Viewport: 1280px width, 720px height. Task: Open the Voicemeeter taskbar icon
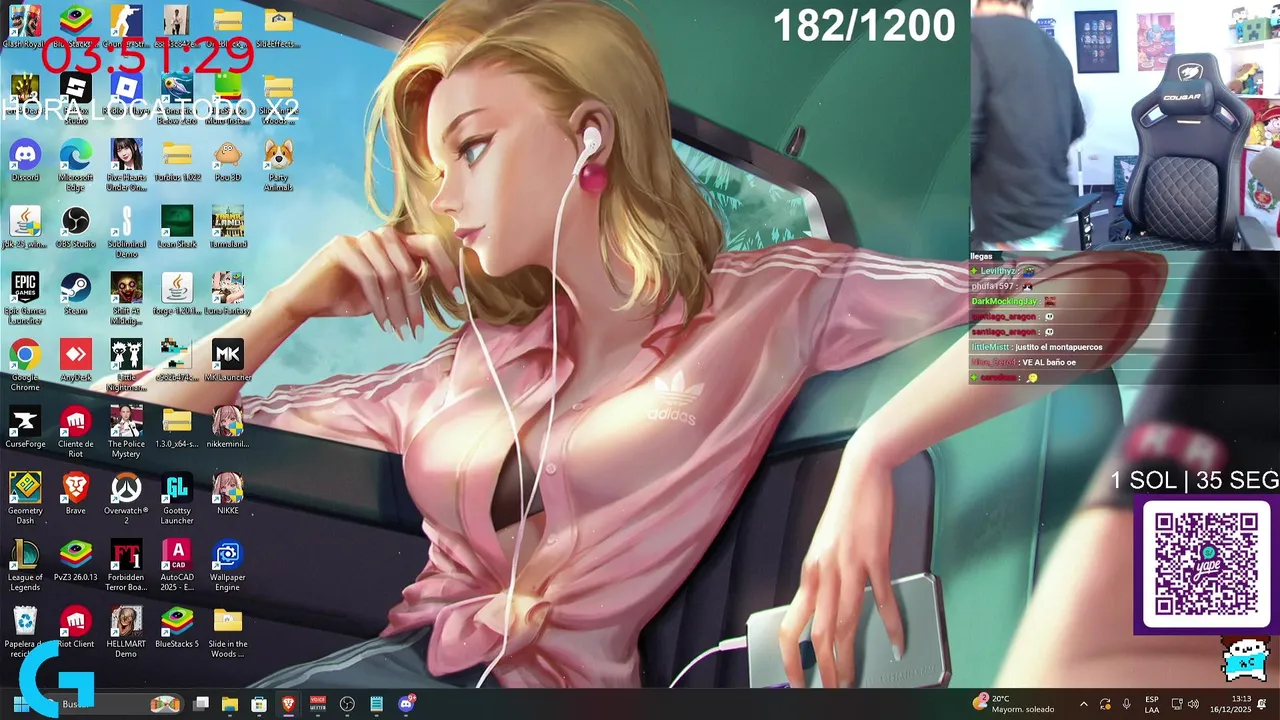click(318, 704)
